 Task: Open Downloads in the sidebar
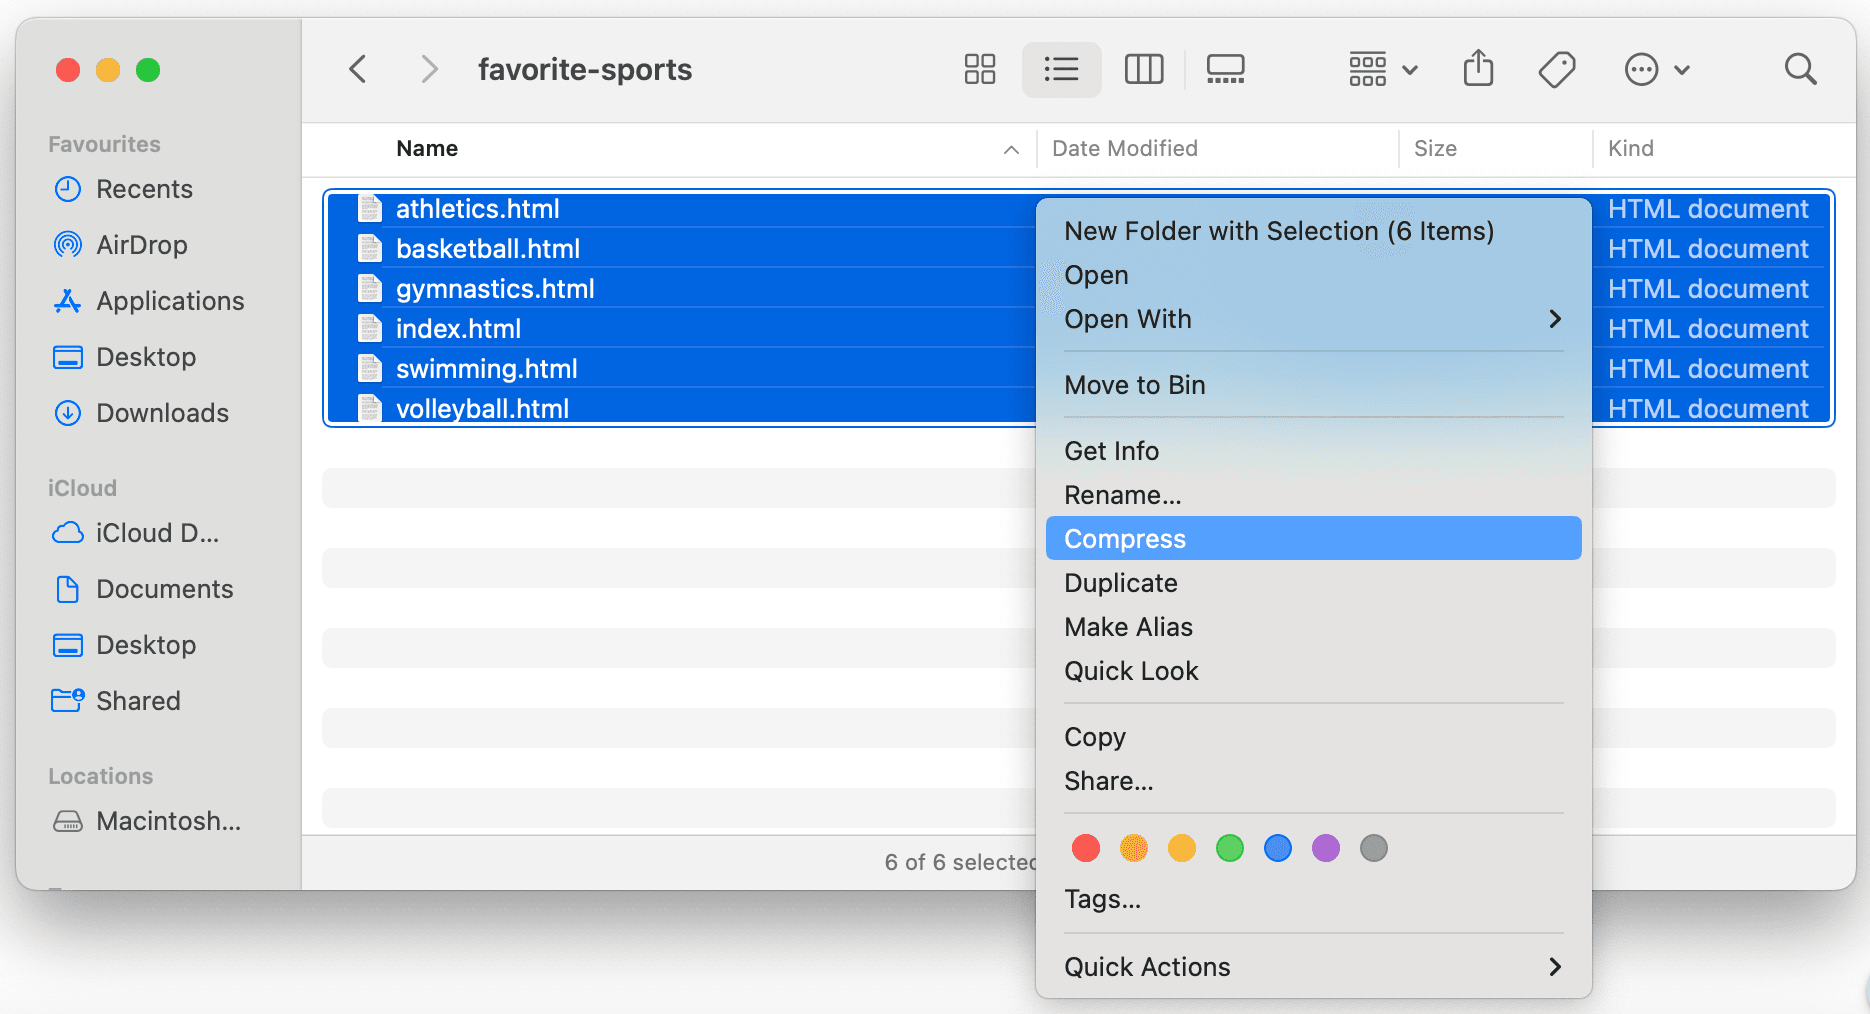point(140,413)
